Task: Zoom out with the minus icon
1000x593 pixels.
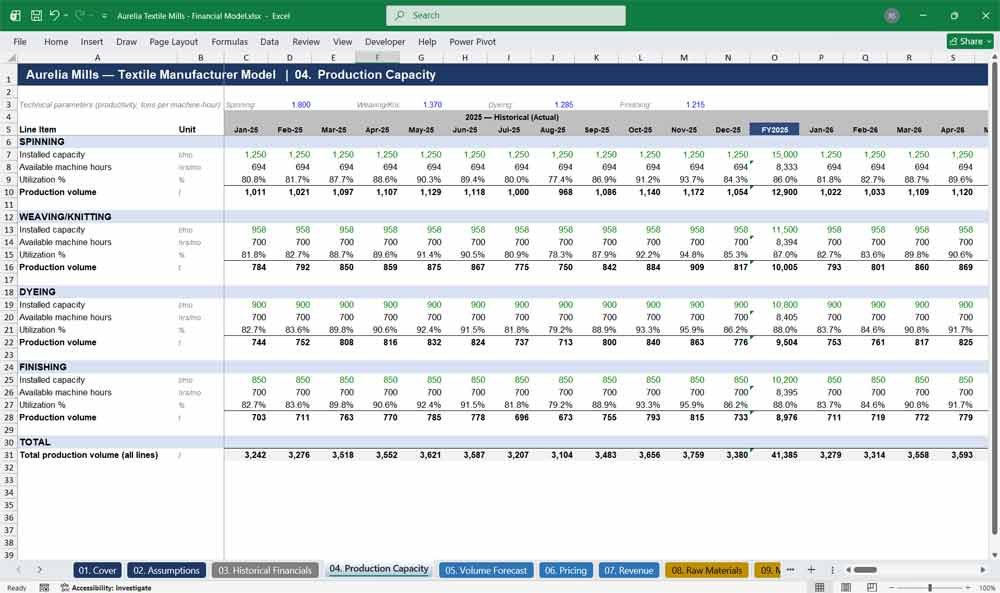Action: (892, 587)
